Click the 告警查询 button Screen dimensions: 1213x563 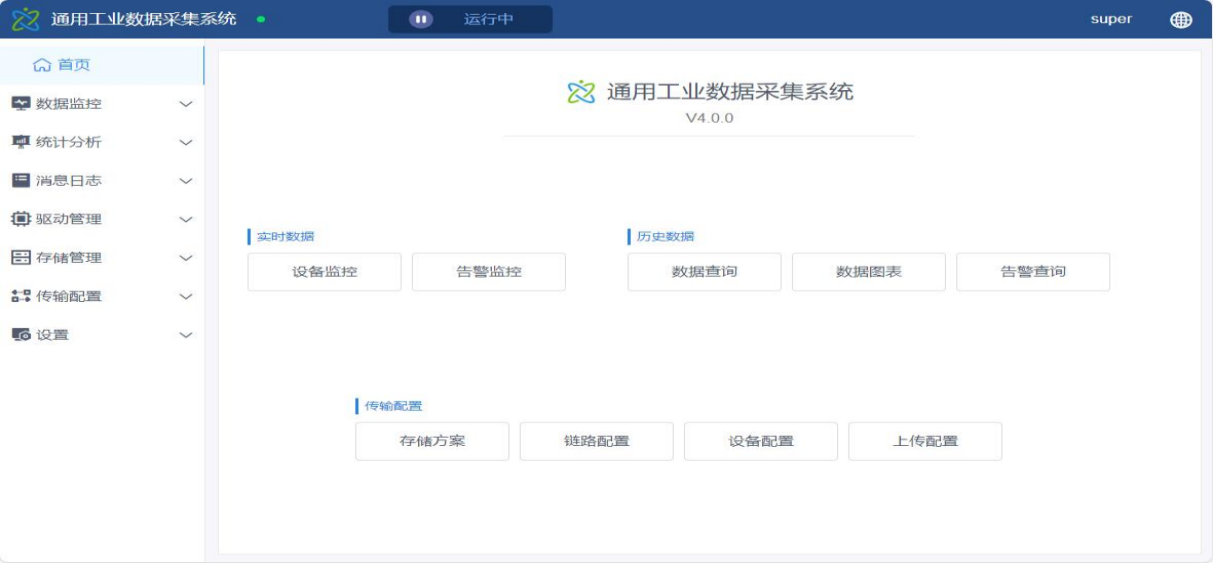pyautogui.click(x=1032, y=272)
